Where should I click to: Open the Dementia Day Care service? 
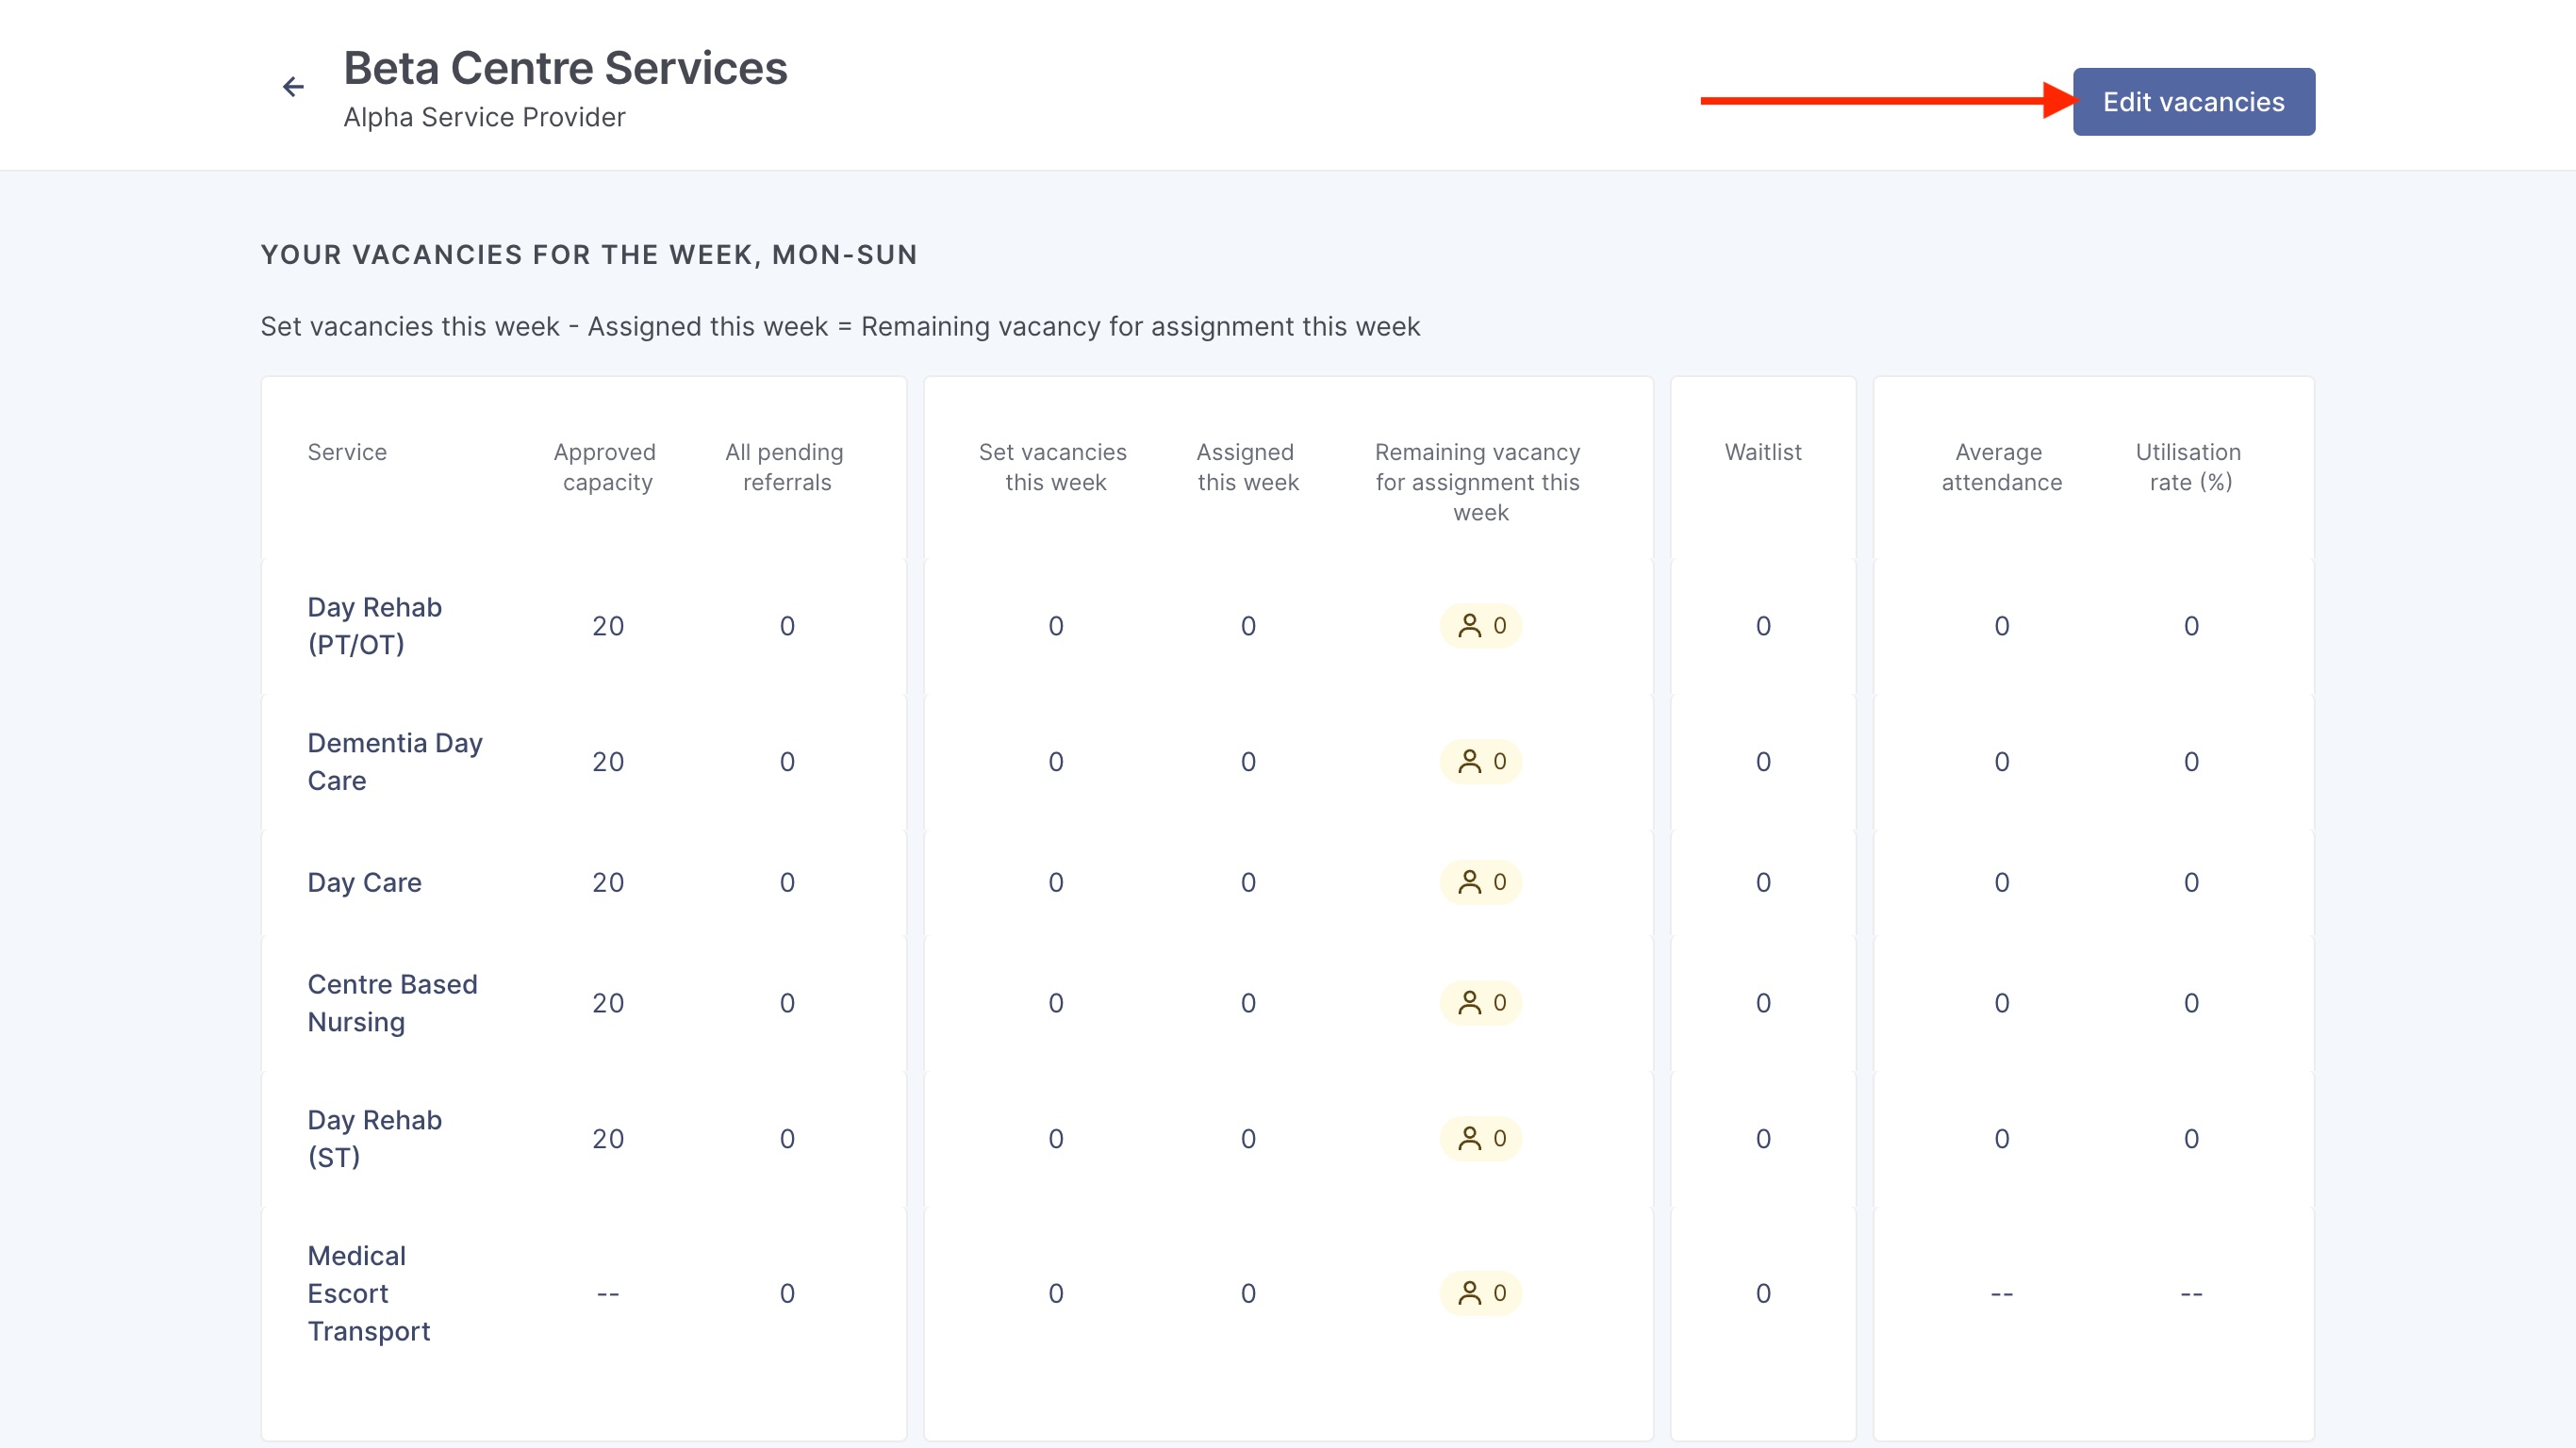point(394,762)
